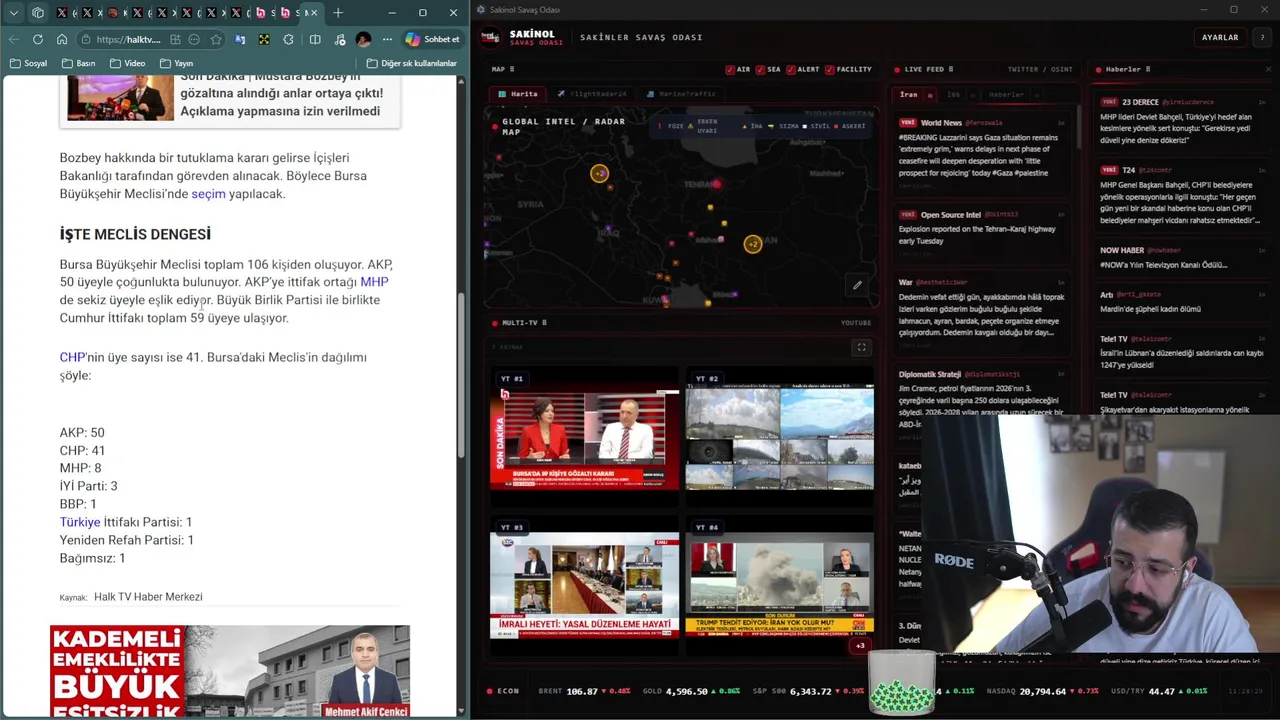
Task: Follow the CHP link in article
Action: (x=72, y=357)
